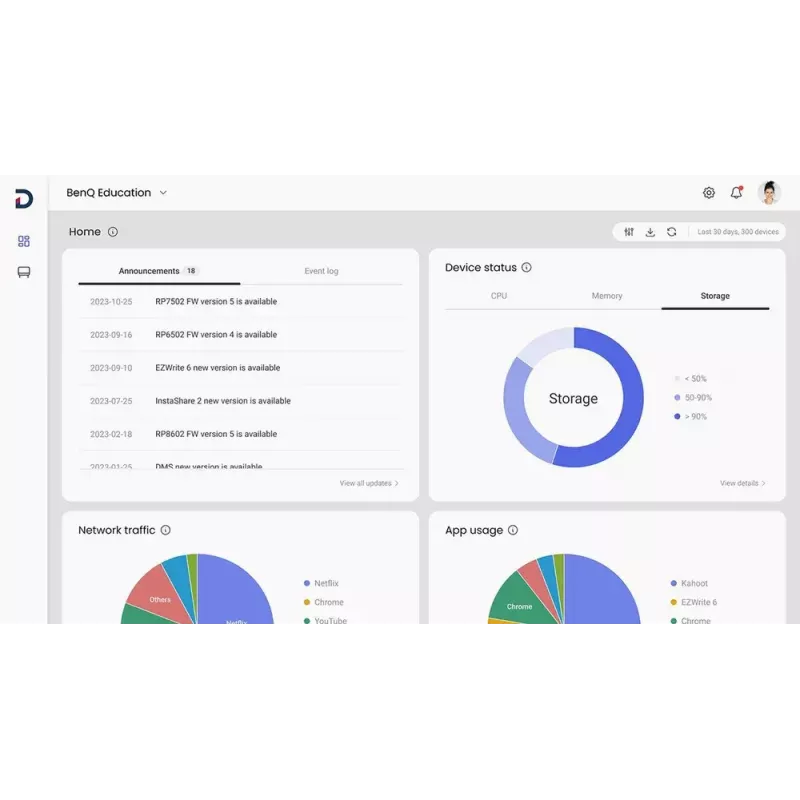Click the download report icon
800x800 pixels.
[650, 232]
